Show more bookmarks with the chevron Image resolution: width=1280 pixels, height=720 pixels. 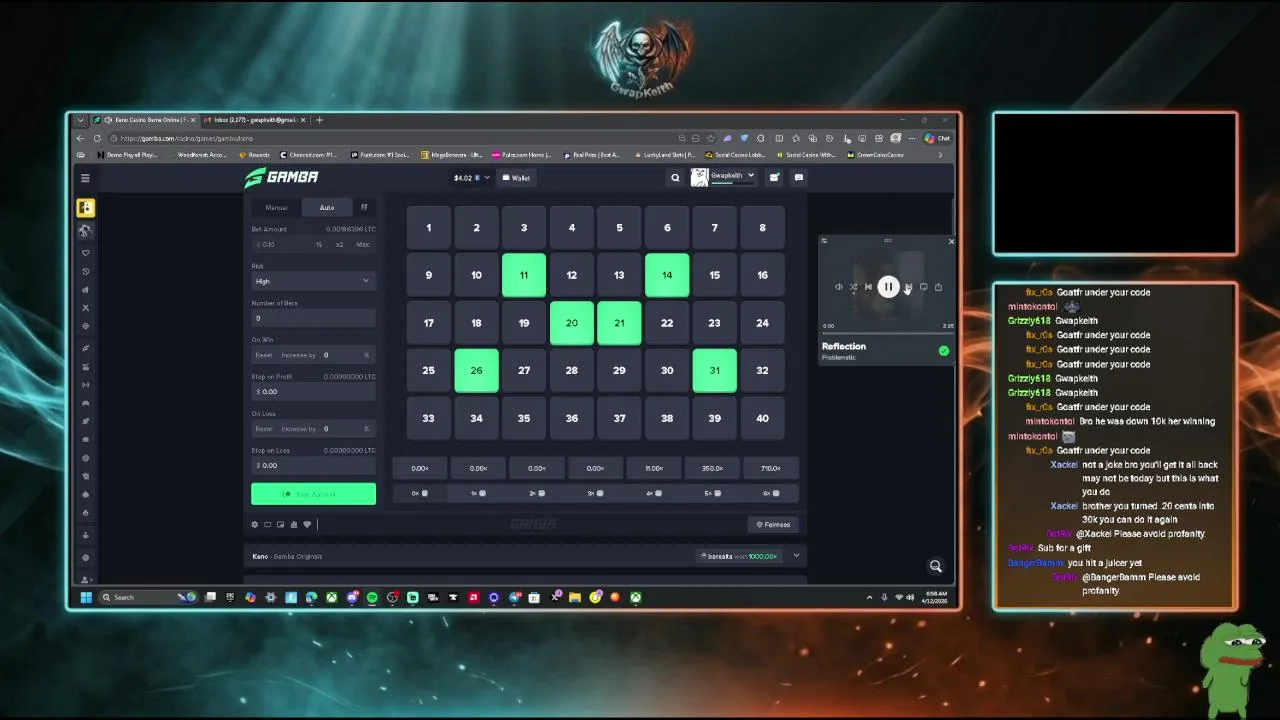939,155
